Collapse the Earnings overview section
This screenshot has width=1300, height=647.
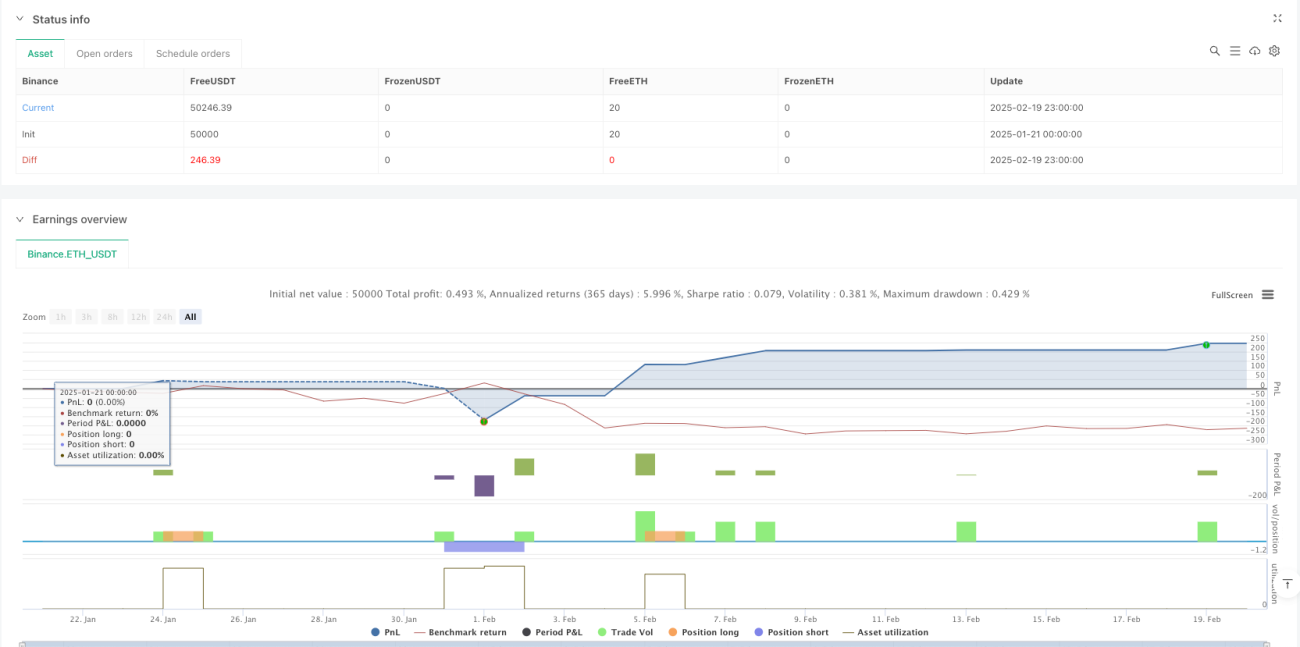pyautogui.click(x=20, y=219)
